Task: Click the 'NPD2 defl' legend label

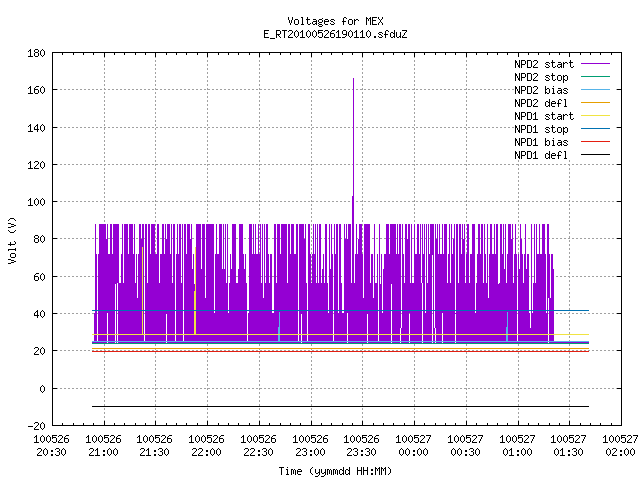Action: pyautogui.click(x=541, y=103)
